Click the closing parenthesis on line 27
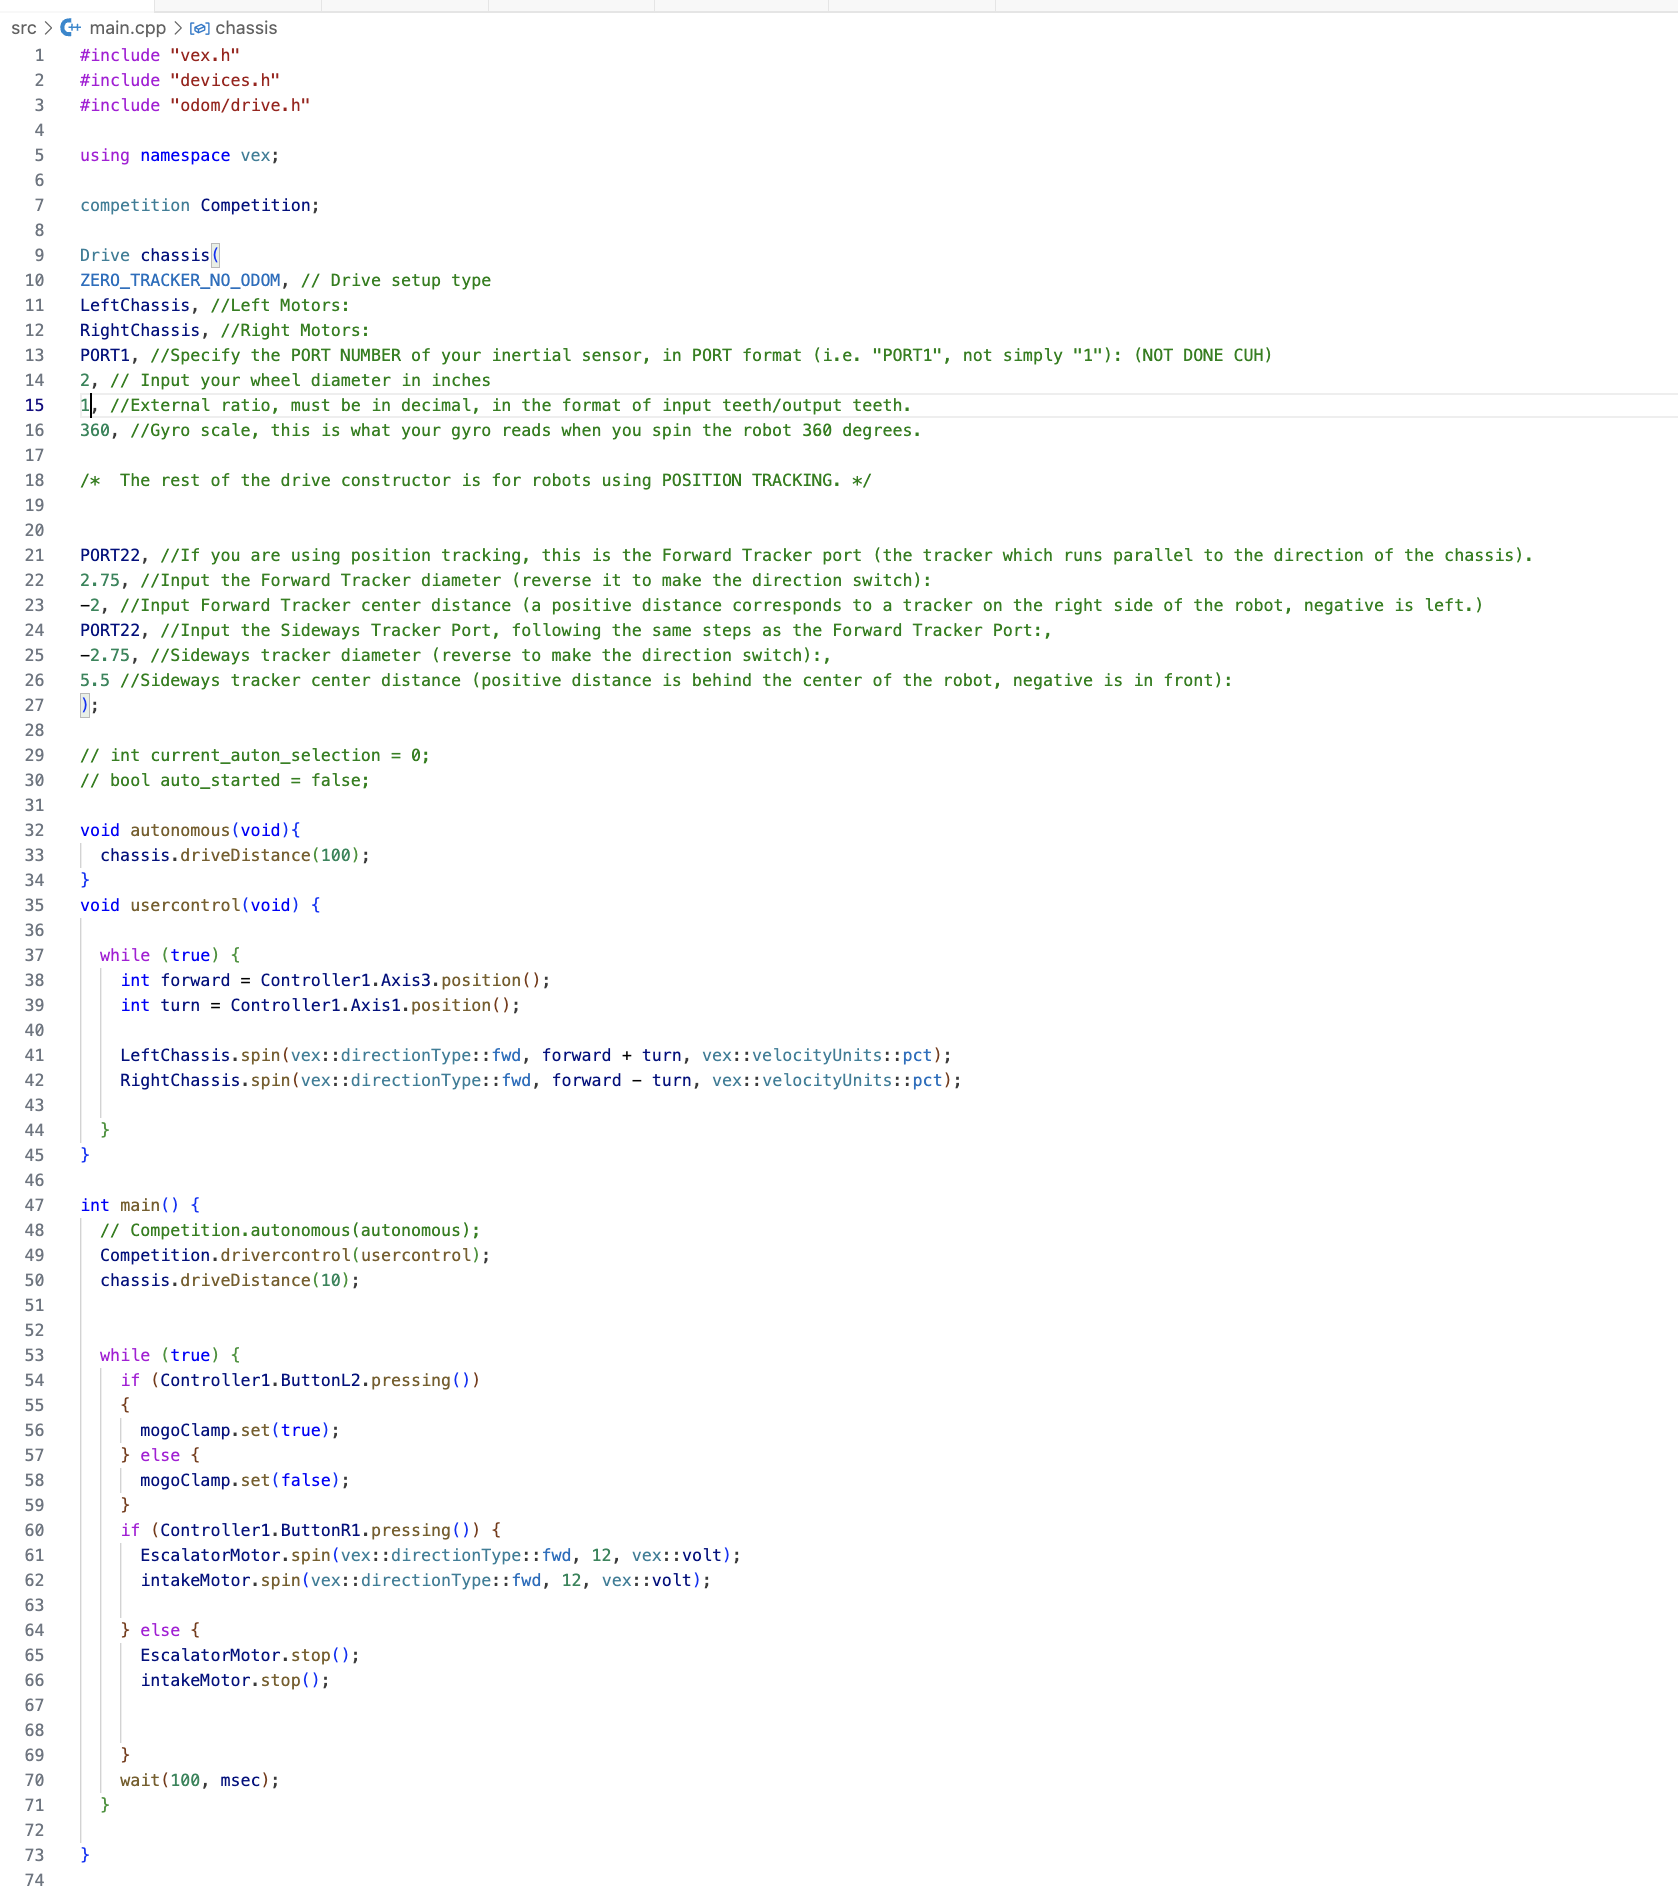 coord(85,705)
